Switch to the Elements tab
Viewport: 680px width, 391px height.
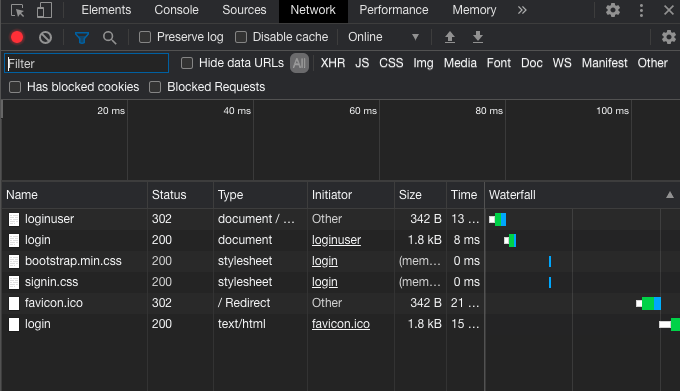coord(106,10)
